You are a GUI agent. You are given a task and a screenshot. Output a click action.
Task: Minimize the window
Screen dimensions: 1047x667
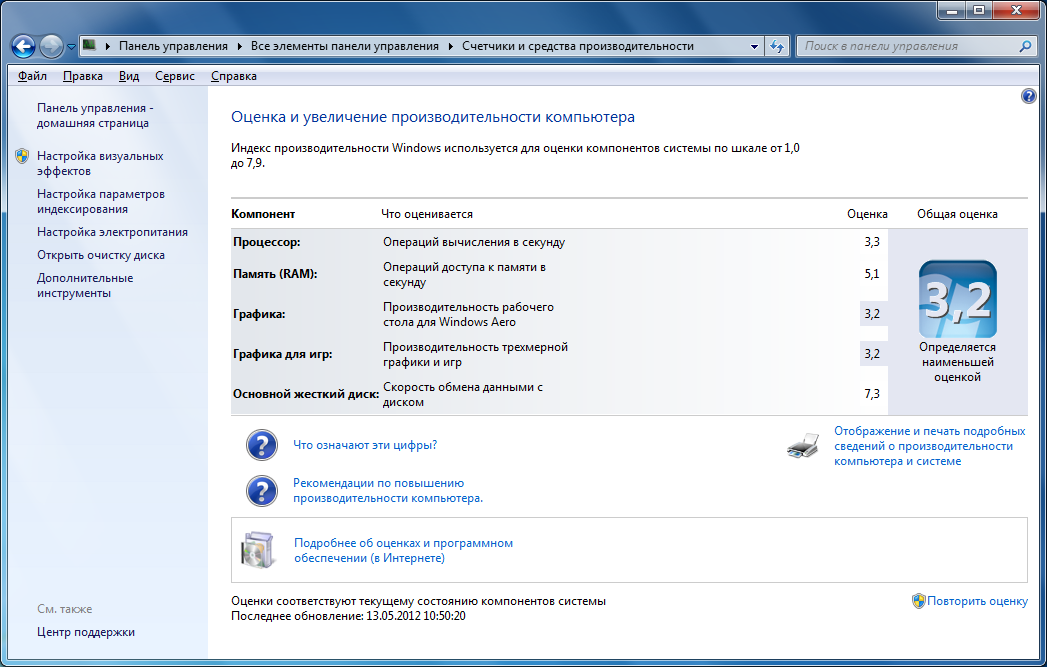click(952, 11)
